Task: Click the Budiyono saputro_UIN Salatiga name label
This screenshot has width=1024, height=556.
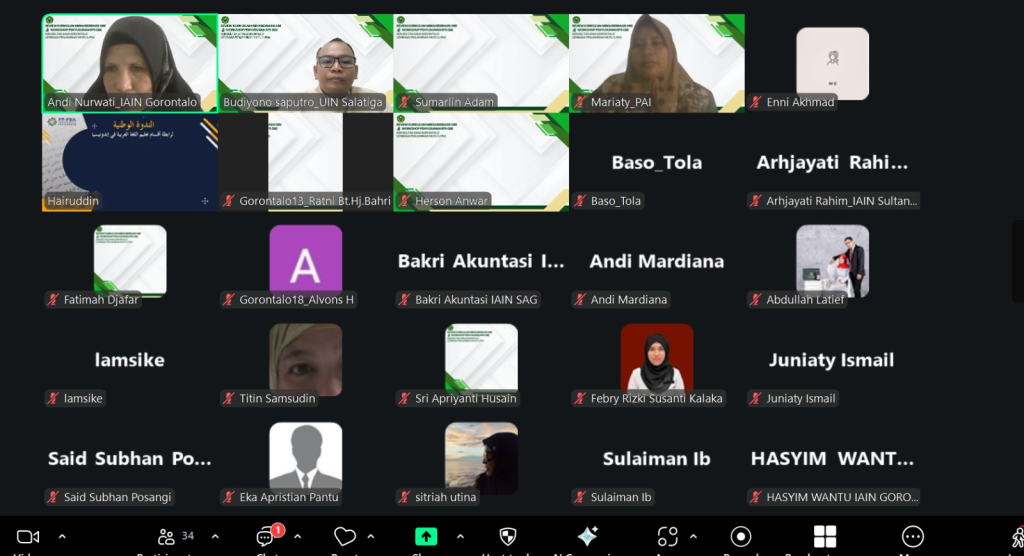Action: [x=303, y=102]
